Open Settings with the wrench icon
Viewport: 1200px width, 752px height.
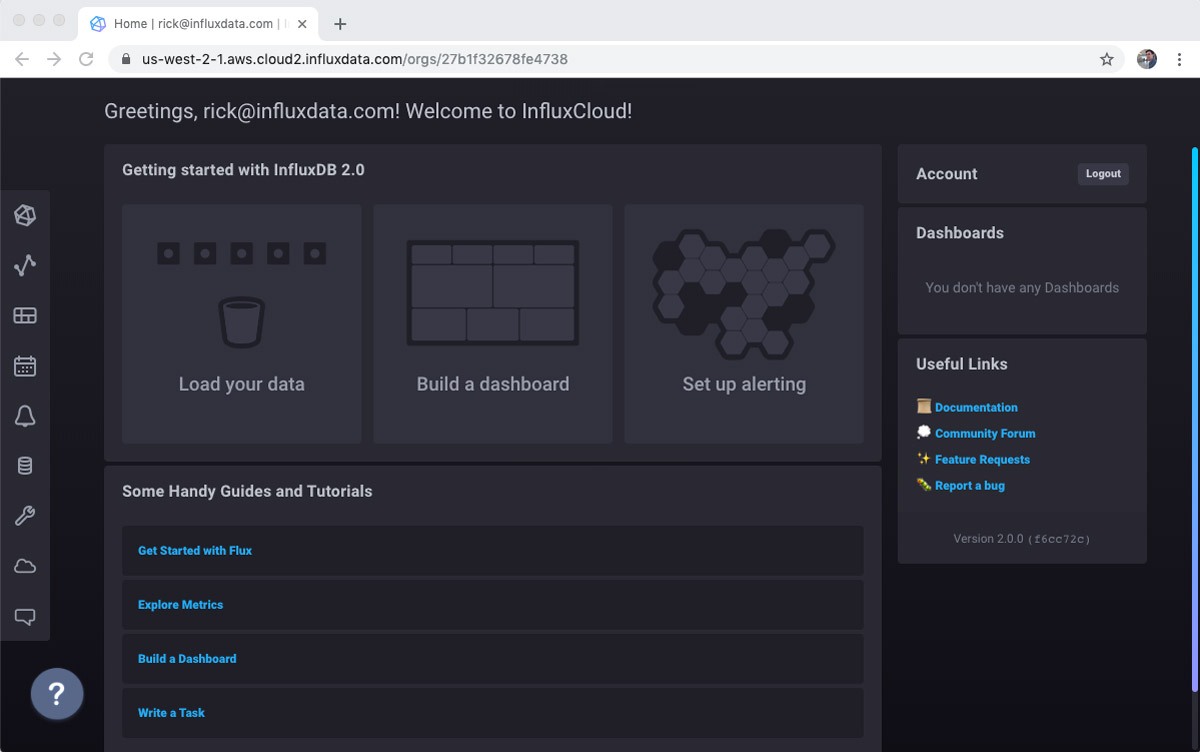25,515
